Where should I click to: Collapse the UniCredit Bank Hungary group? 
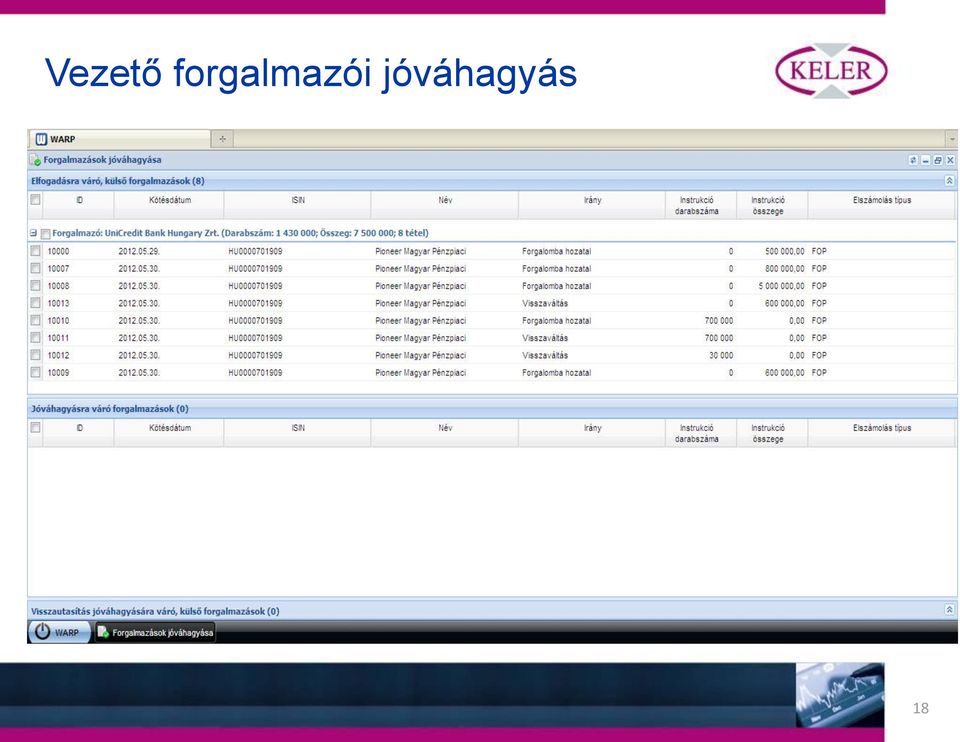point(34,233)
